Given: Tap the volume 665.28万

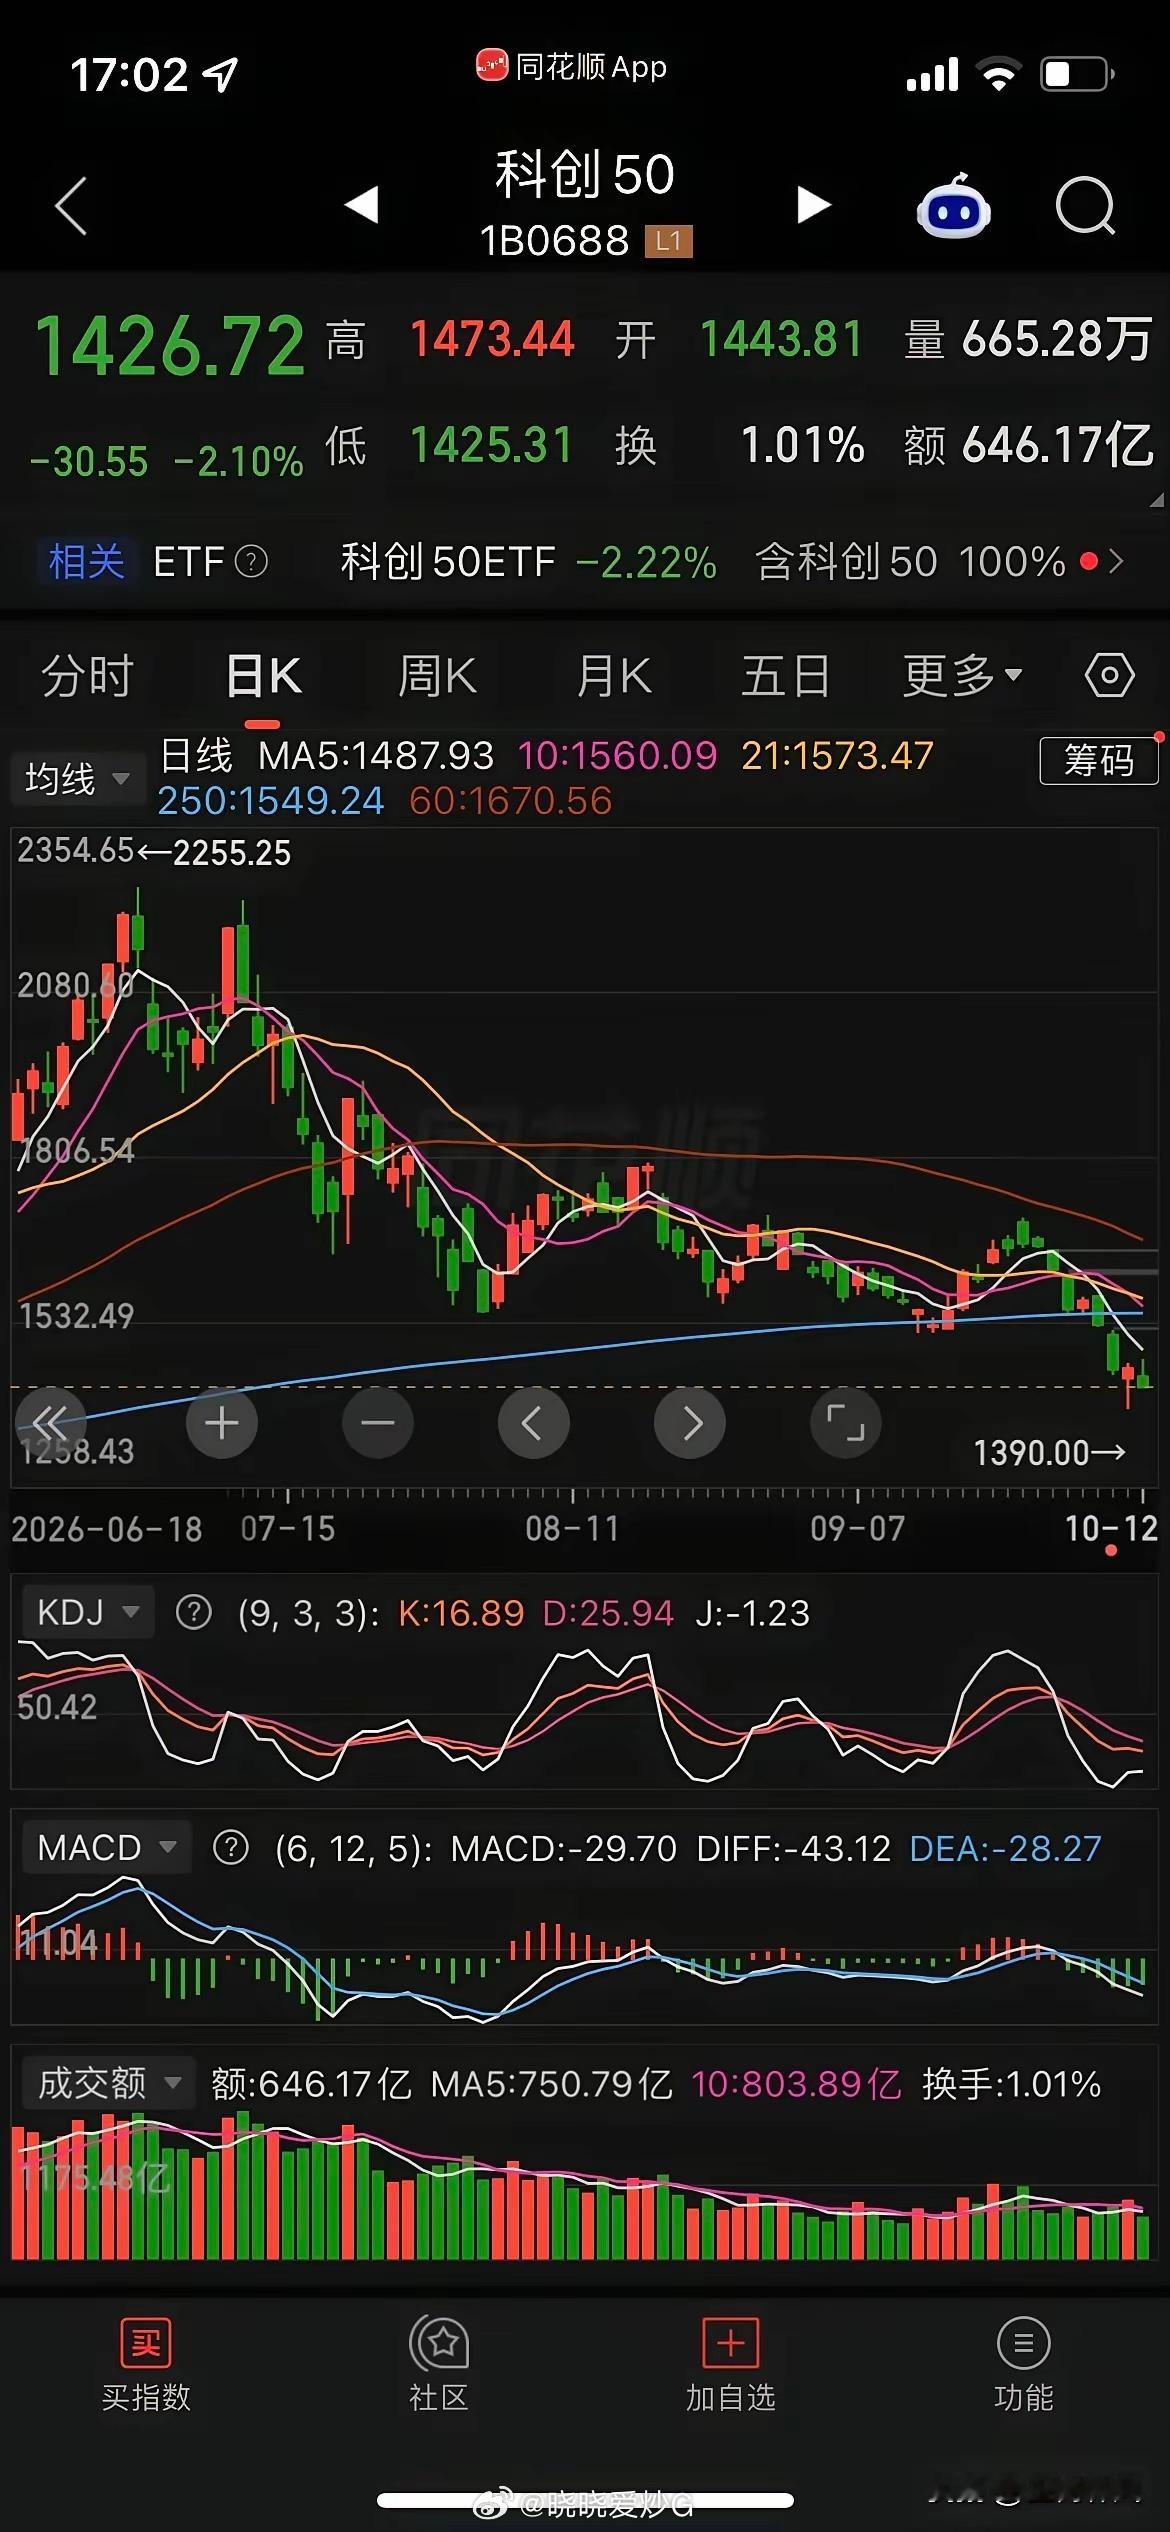Looking at the screenshot, I should [1057, 339].
